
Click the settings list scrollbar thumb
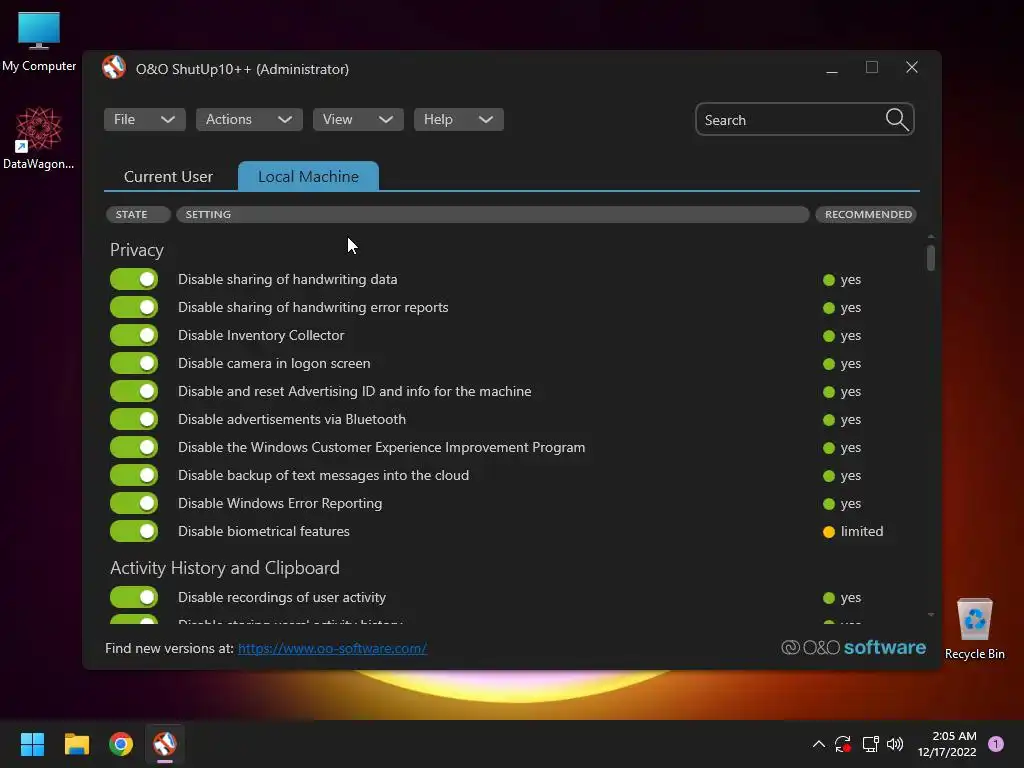(x=931, y=257)
